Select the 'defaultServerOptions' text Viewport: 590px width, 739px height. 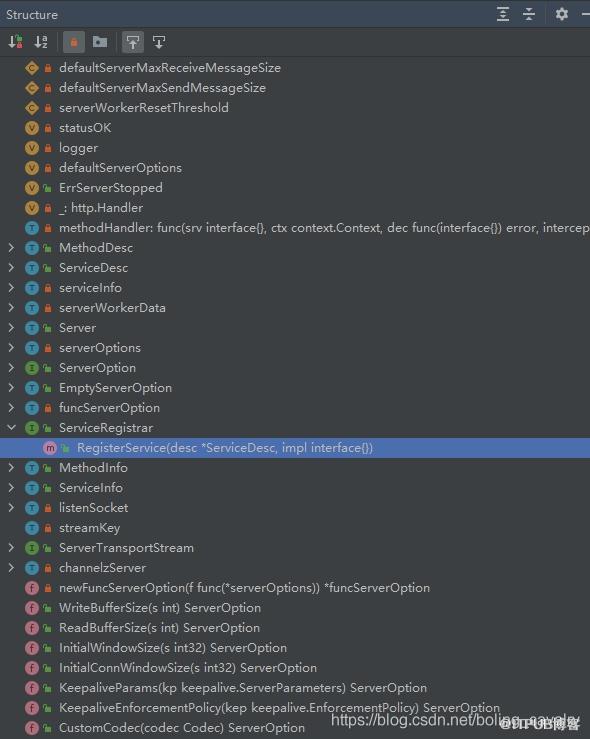[120, 168]
